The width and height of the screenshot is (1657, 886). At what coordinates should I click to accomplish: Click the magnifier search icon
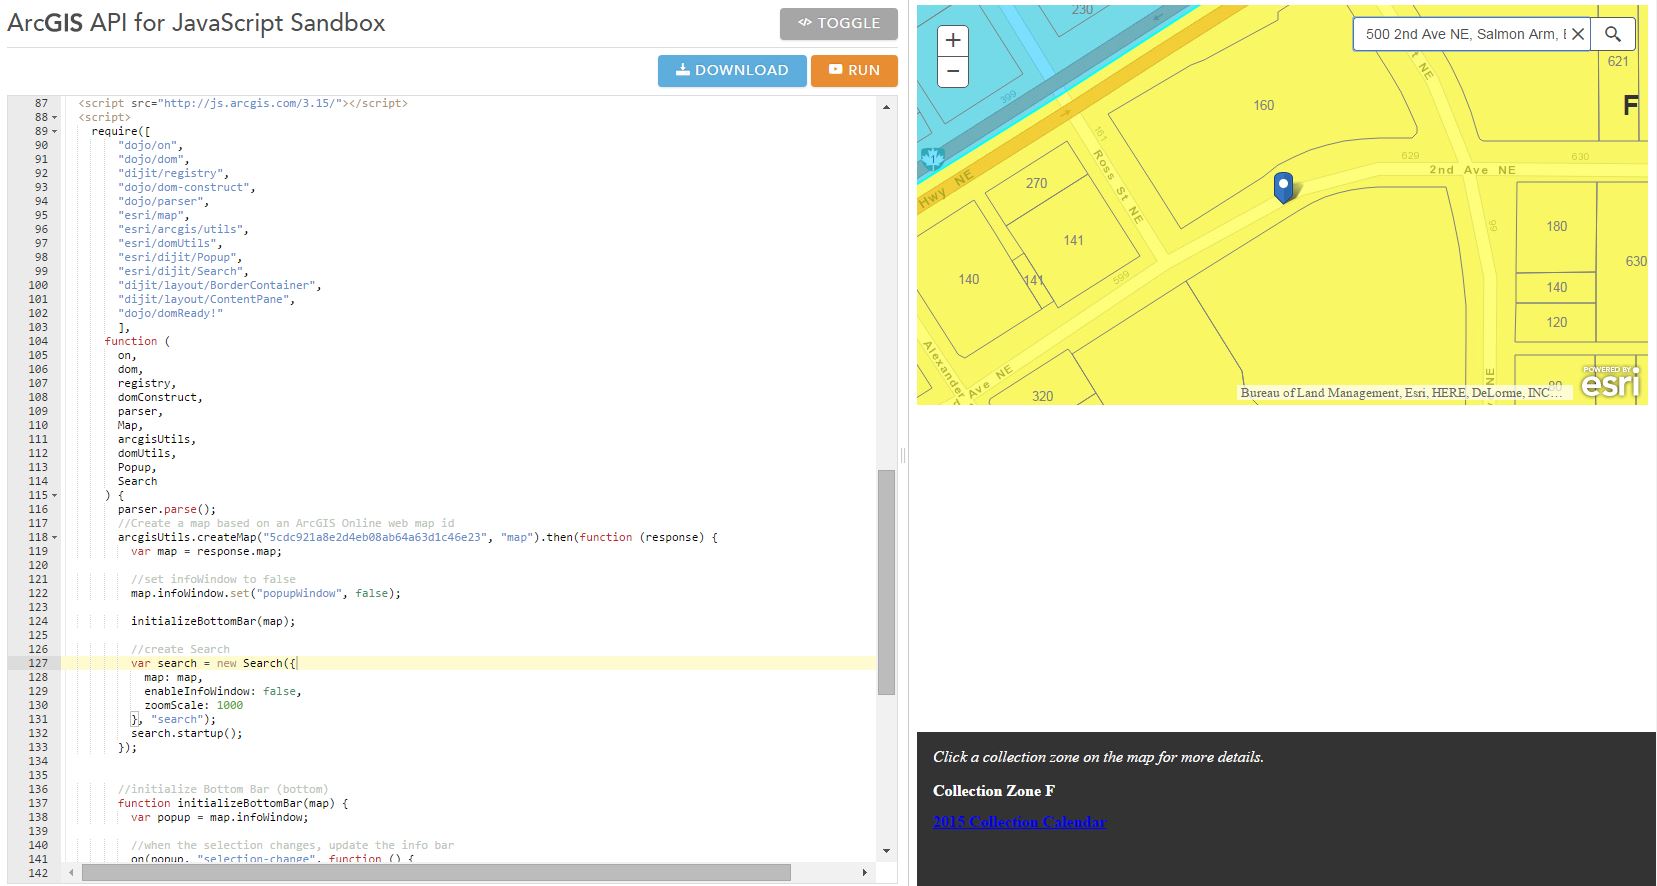pos(1613,34)
